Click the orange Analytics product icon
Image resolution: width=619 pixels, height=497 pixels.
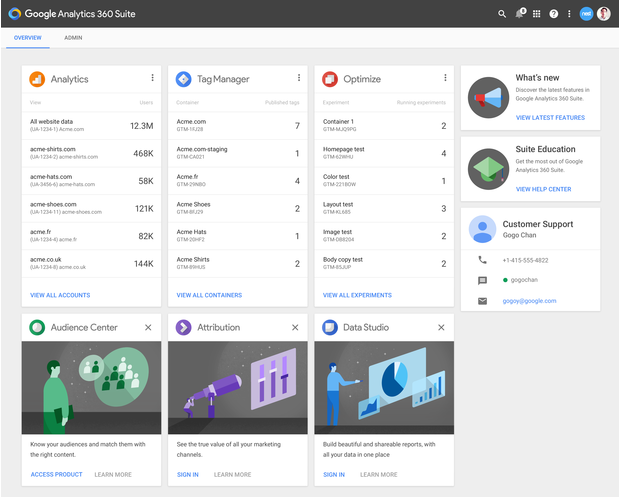tap(37, 79)
